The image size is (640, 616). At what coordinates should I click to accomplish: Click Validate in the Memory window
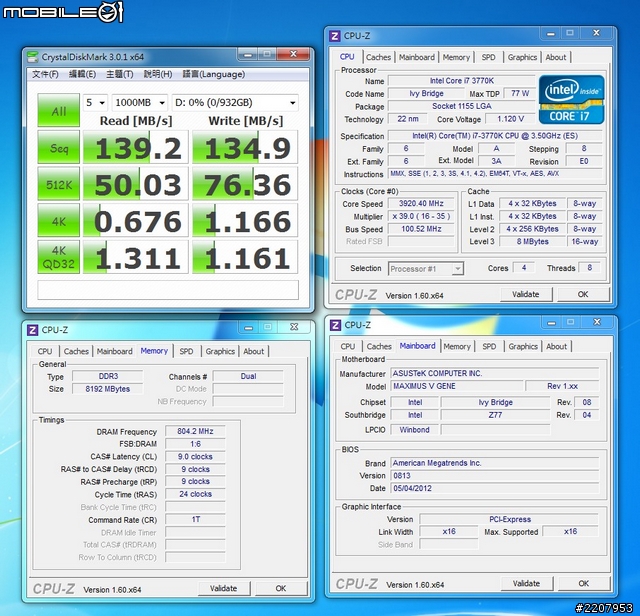pyautogui.click(x=224, y=588)
